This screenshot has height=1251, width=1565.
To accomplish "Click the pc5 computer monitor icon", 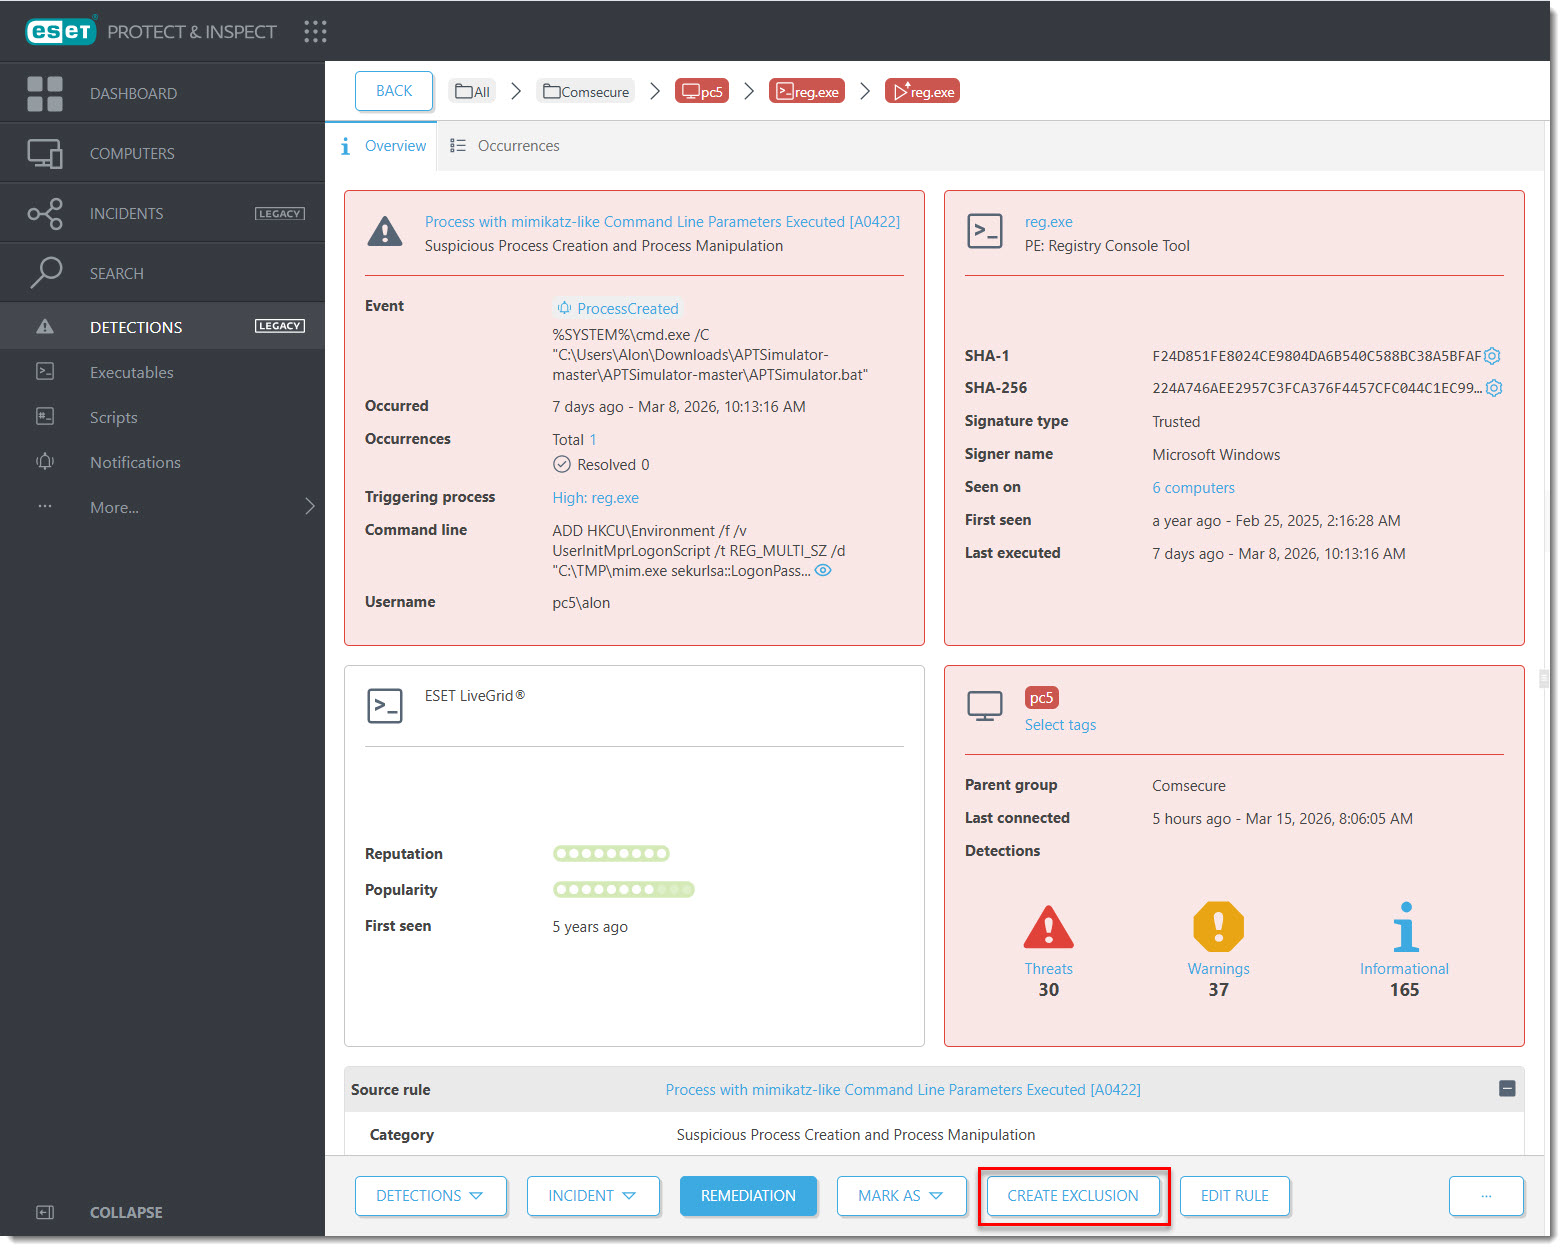I will click(x=985, y=706).
